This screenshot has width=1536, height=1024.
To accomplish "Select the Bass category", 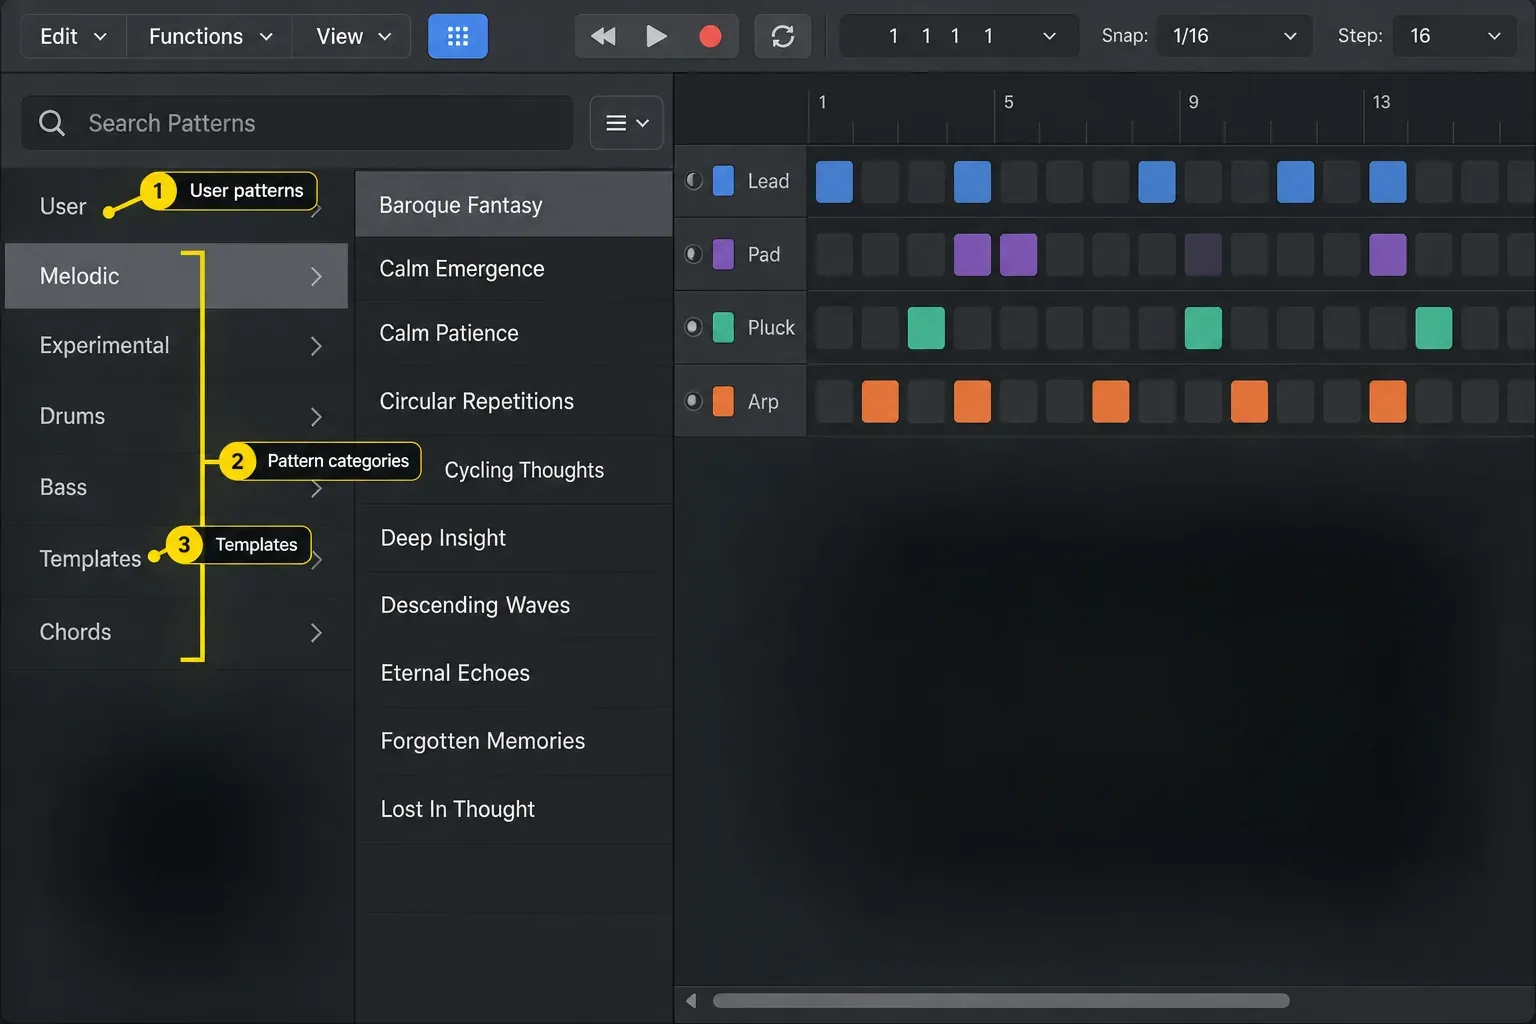I will 176,488.
